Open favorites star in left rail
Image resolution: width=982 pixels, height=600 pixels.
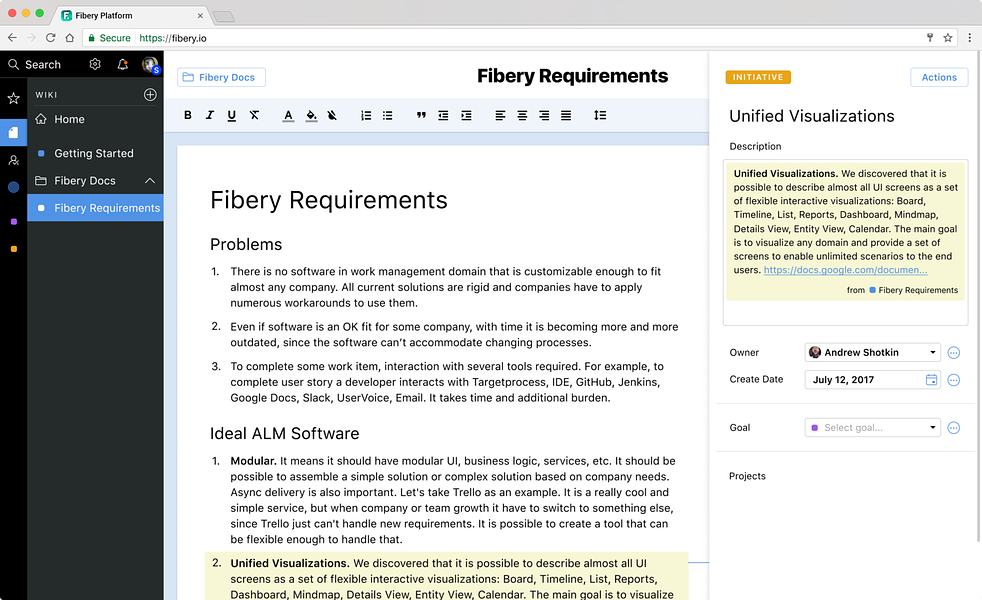coord(13,98)
